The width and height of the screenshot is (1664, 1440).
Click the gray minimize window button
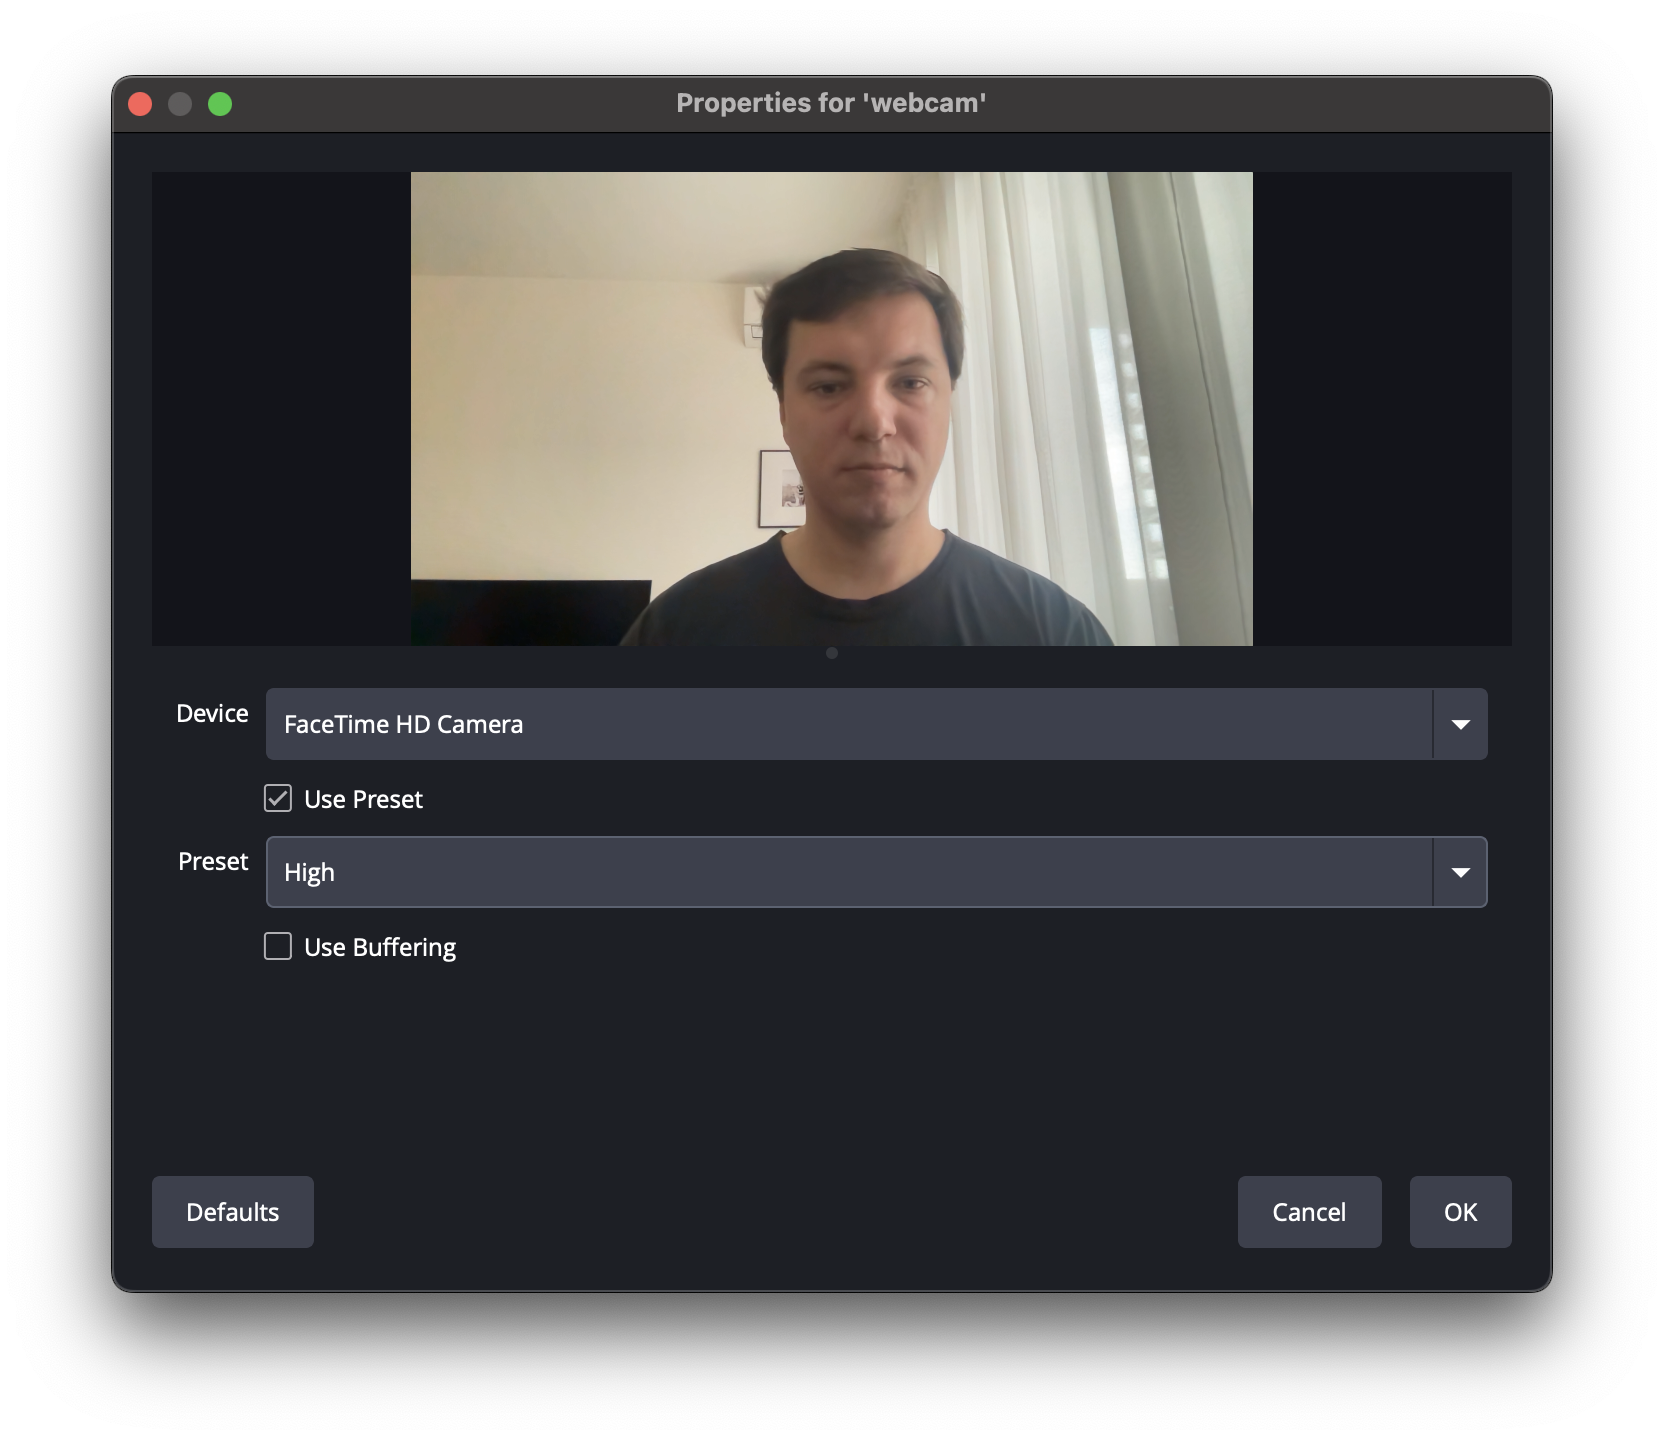180,104
